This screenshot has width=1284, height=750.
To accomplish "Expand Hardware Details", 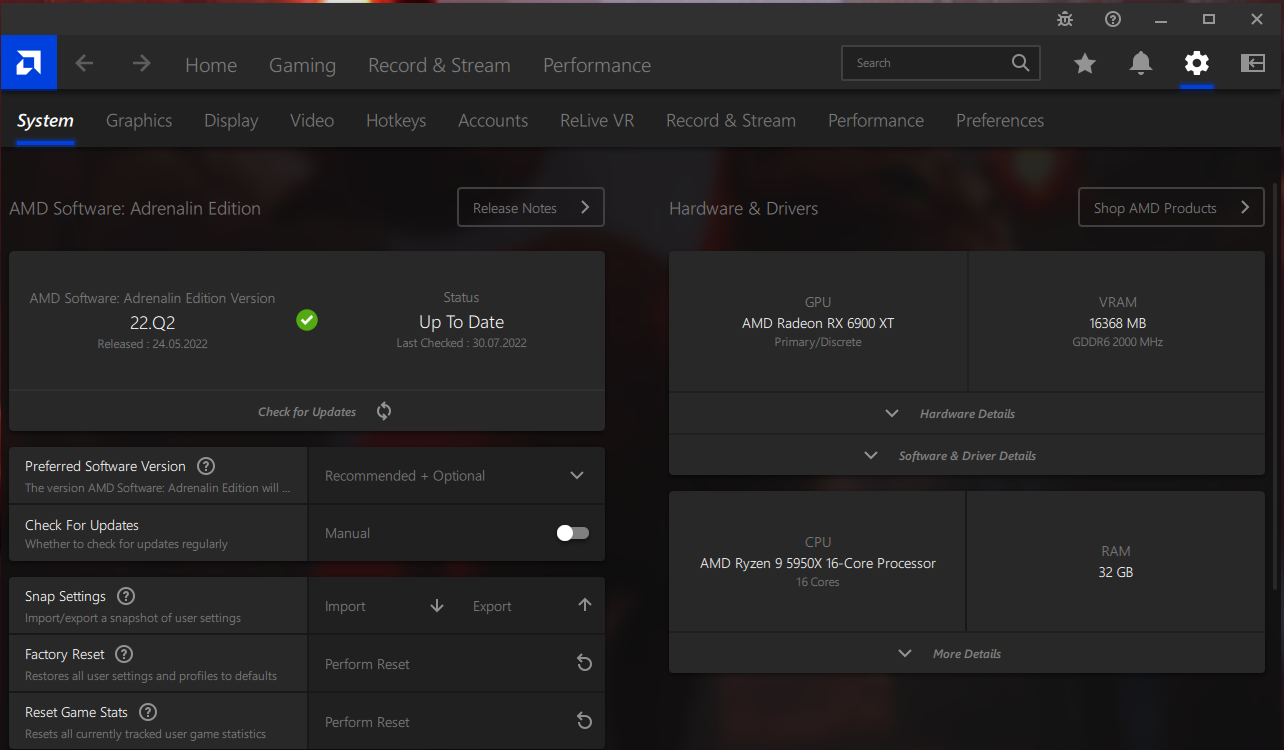I will (x=966, y=414).
